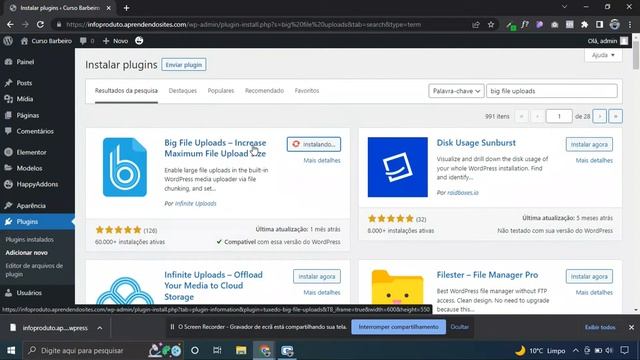The width and height of the screenshot is (640, 360).
Task: Open Editor de arquivos de plugin
Action: coord(34,270)
